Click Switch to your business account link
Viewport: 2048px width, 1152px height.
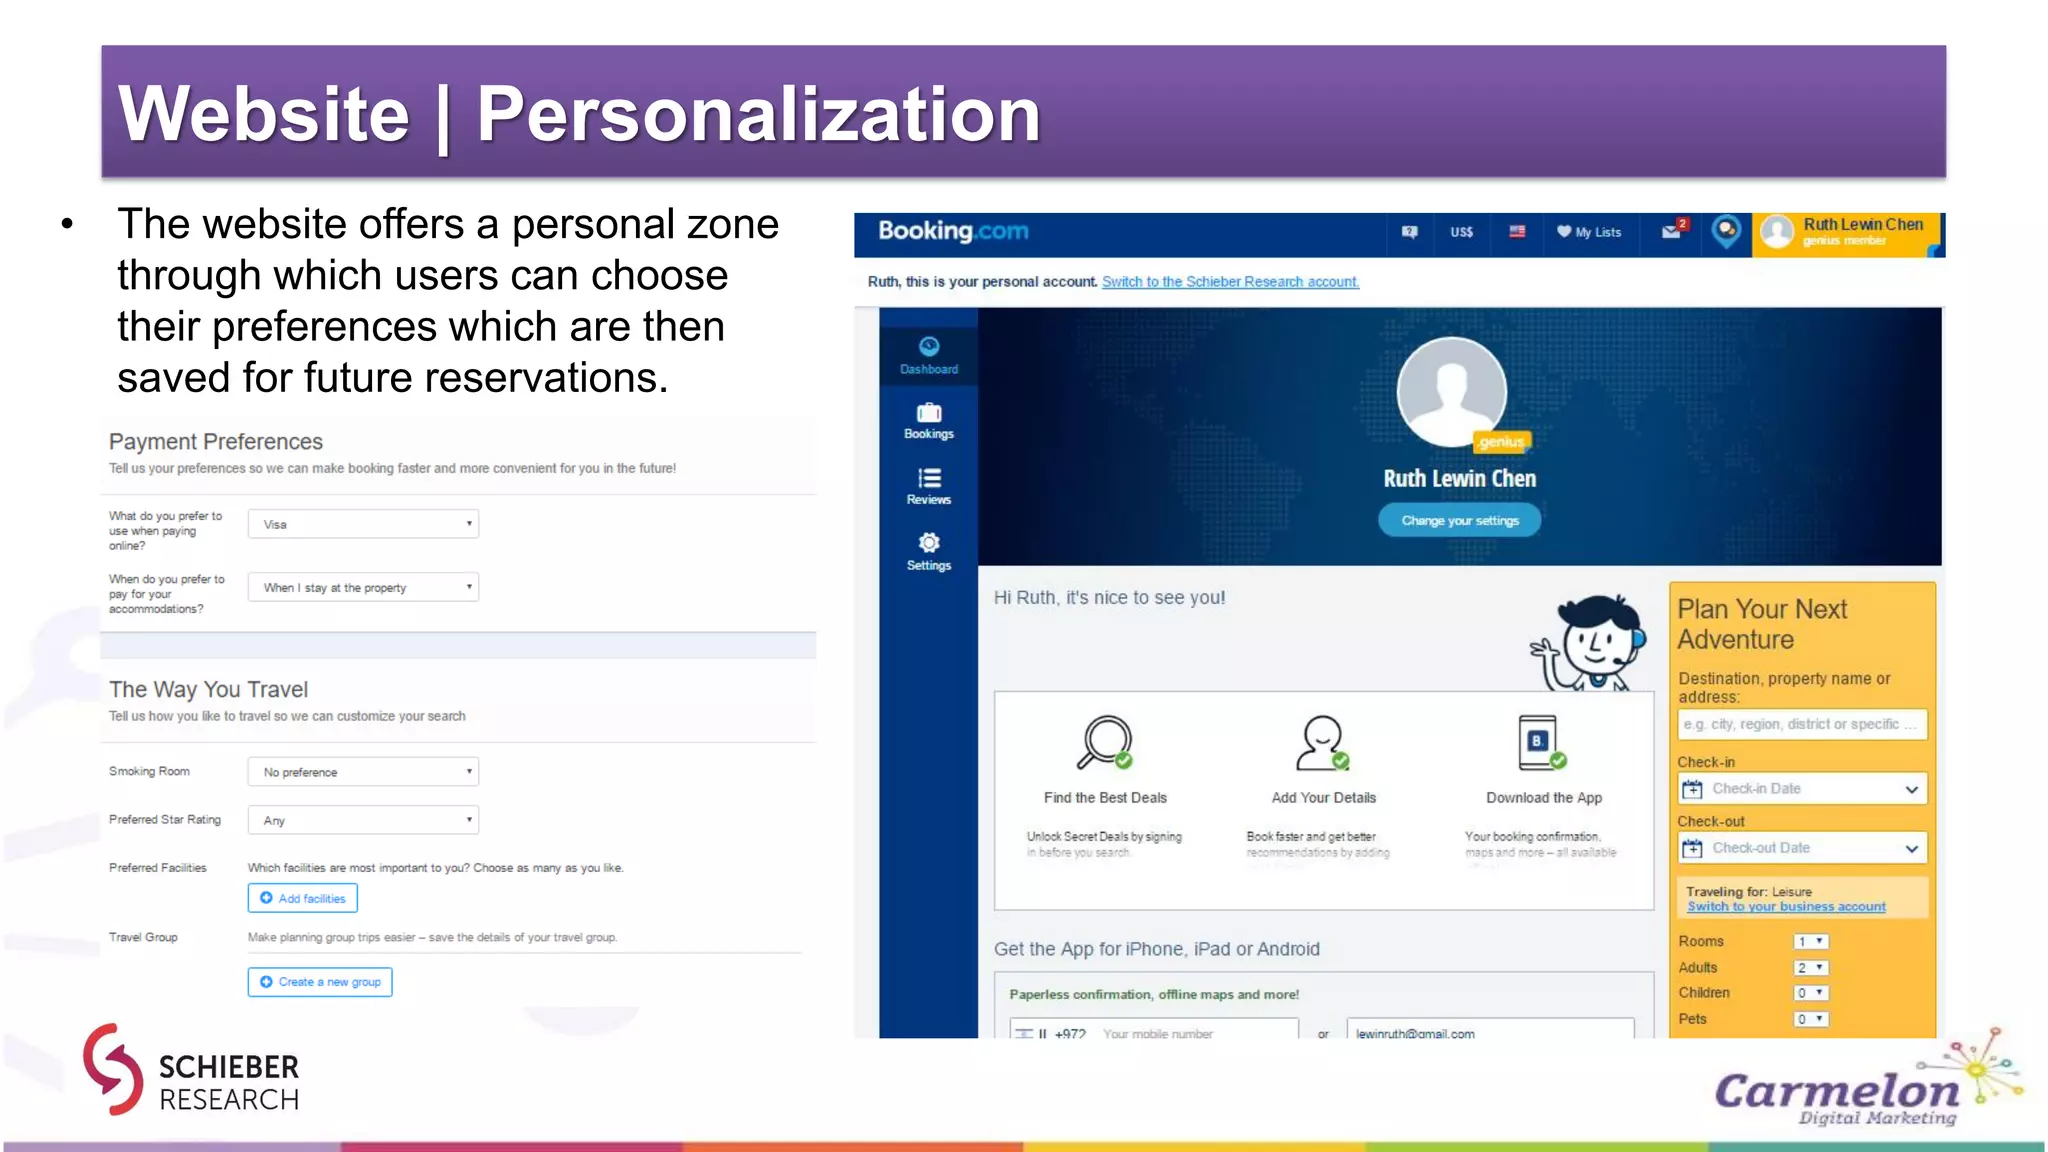coord(1786,907)
